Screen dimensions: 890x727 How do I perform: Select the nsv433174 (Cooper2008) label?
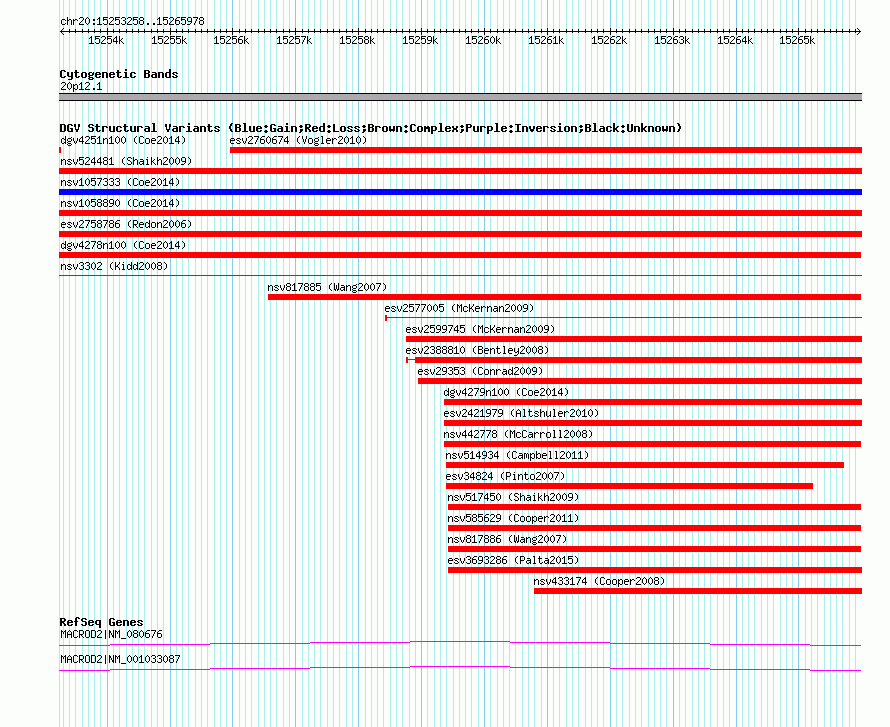(599, 581)
